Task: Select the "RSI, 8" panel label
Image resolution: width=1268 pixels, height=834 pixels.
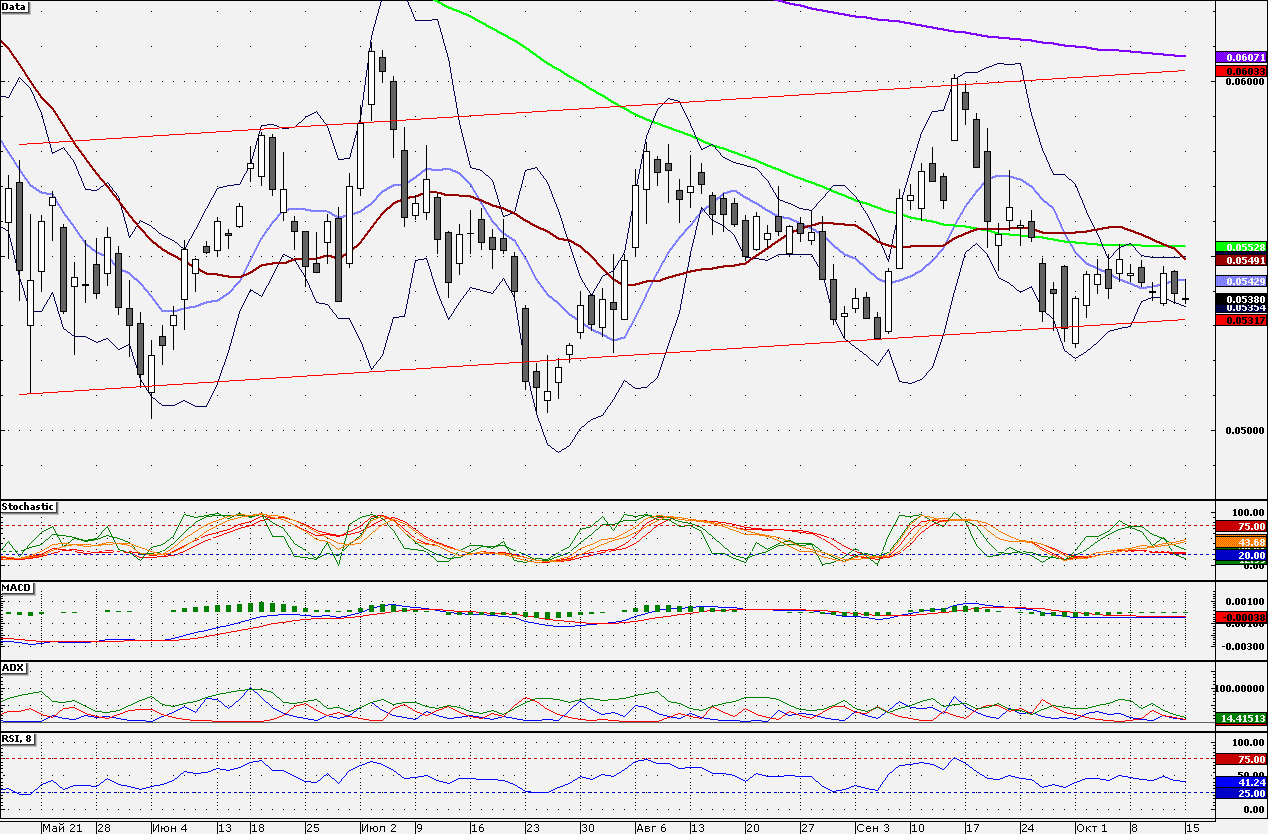Action: pyautogui.click(x=20, y=739)
